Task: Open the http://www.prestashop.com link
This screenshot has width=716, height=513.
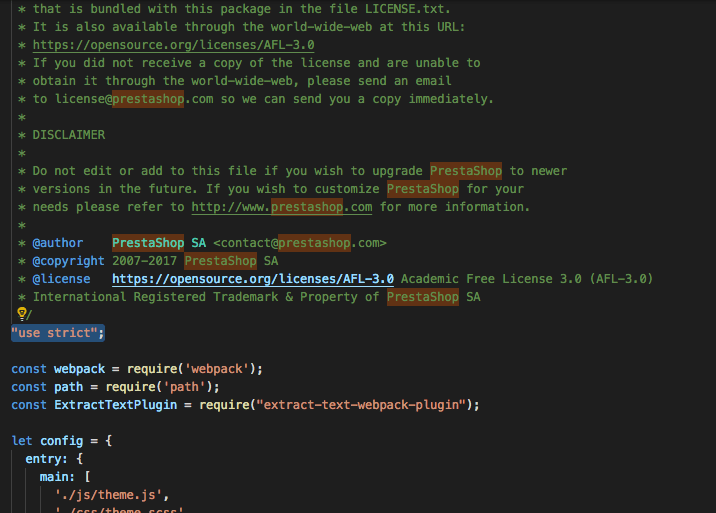Action: 282,207
